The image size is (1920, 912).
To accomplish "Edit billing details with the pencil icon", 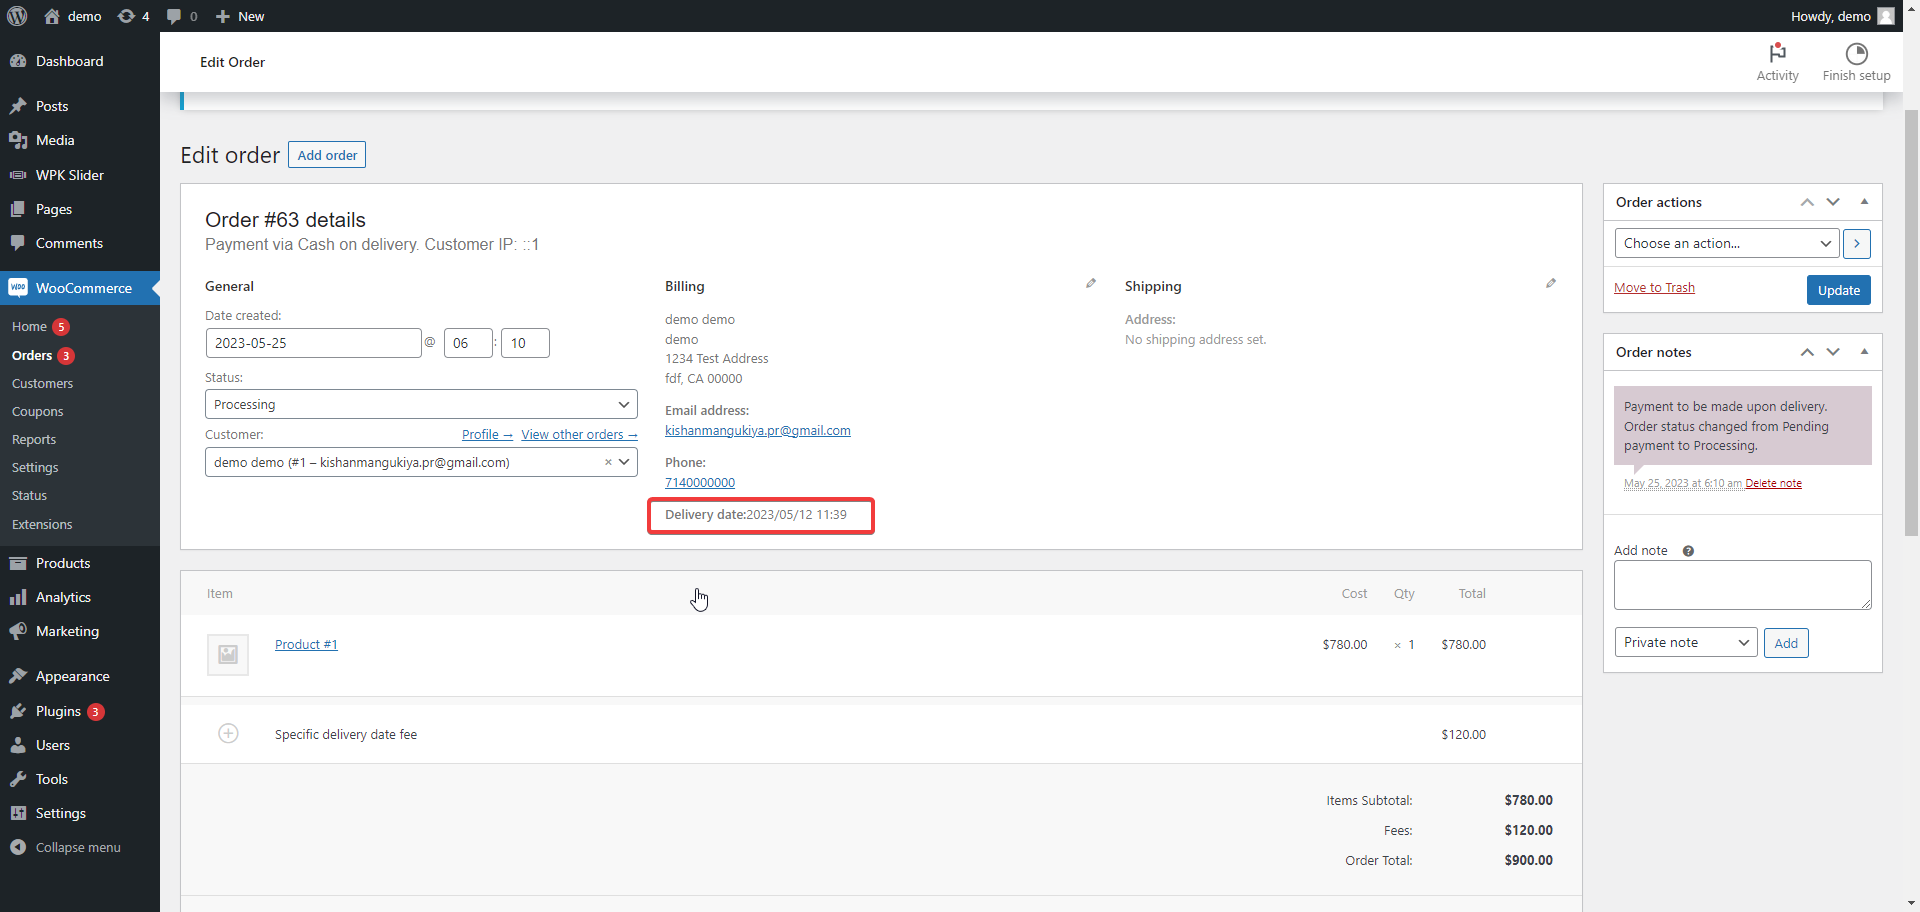I will (1091, 284).
